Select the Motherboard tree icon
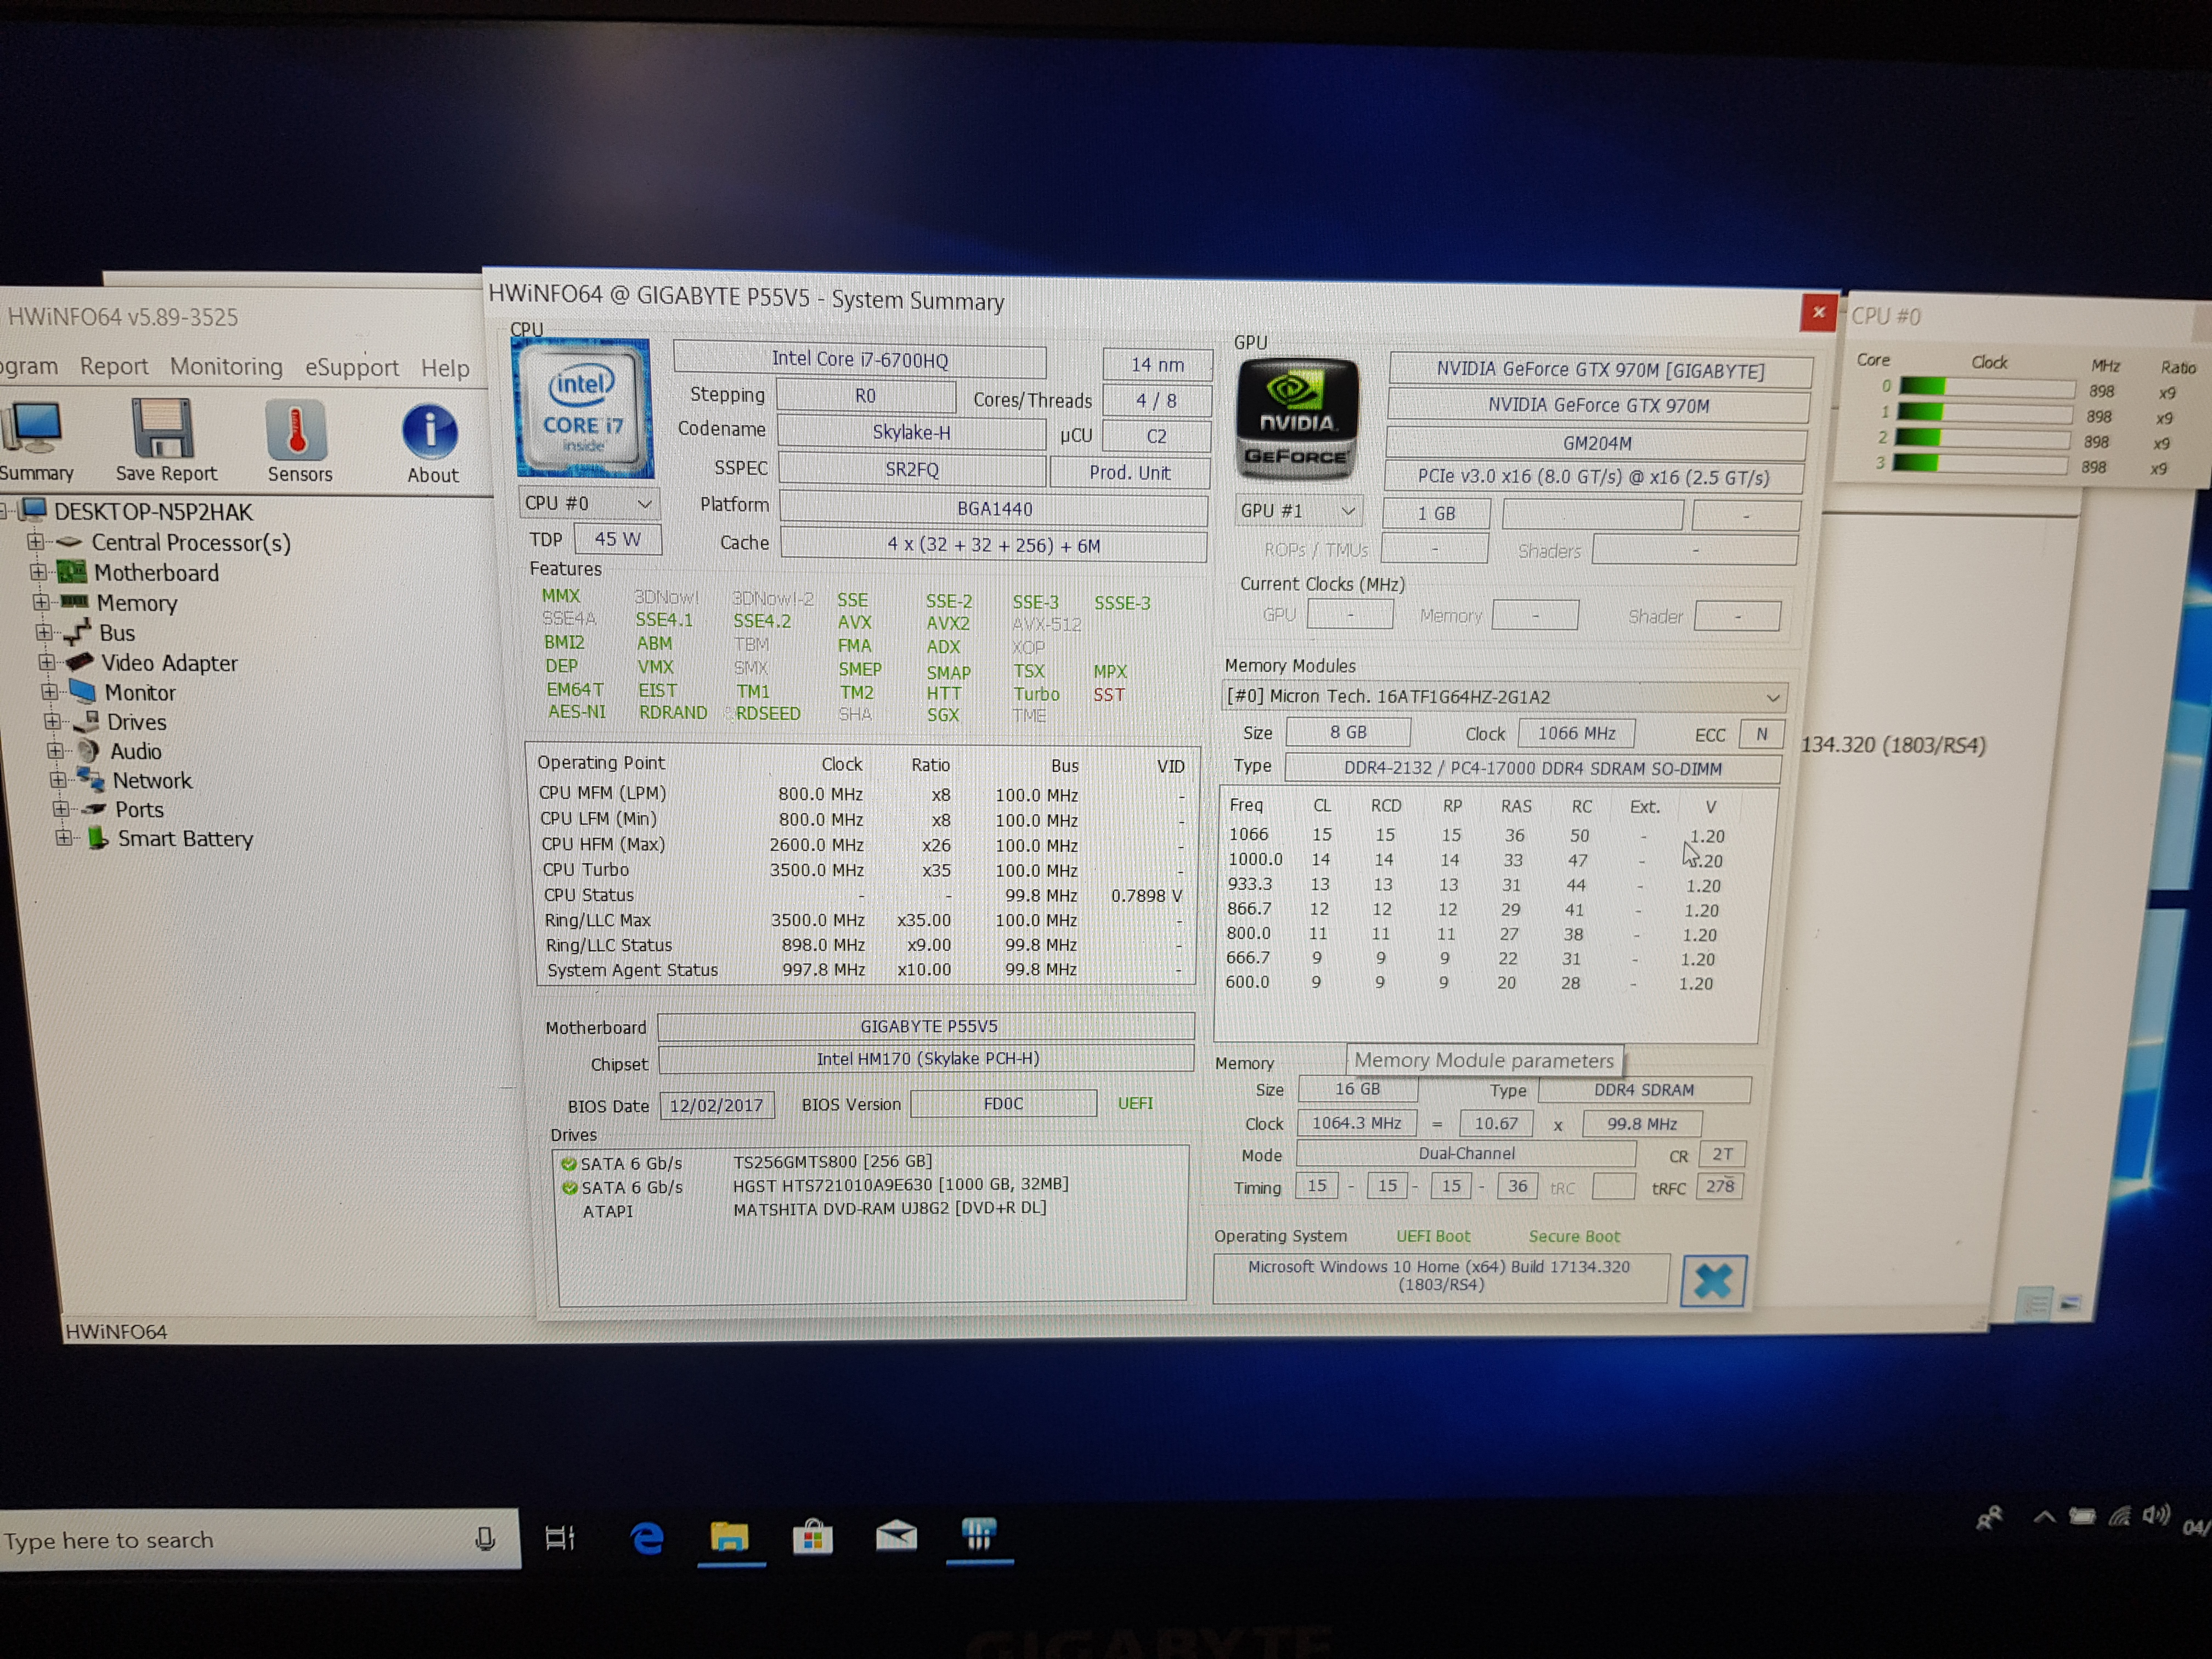 coord(71,572)
